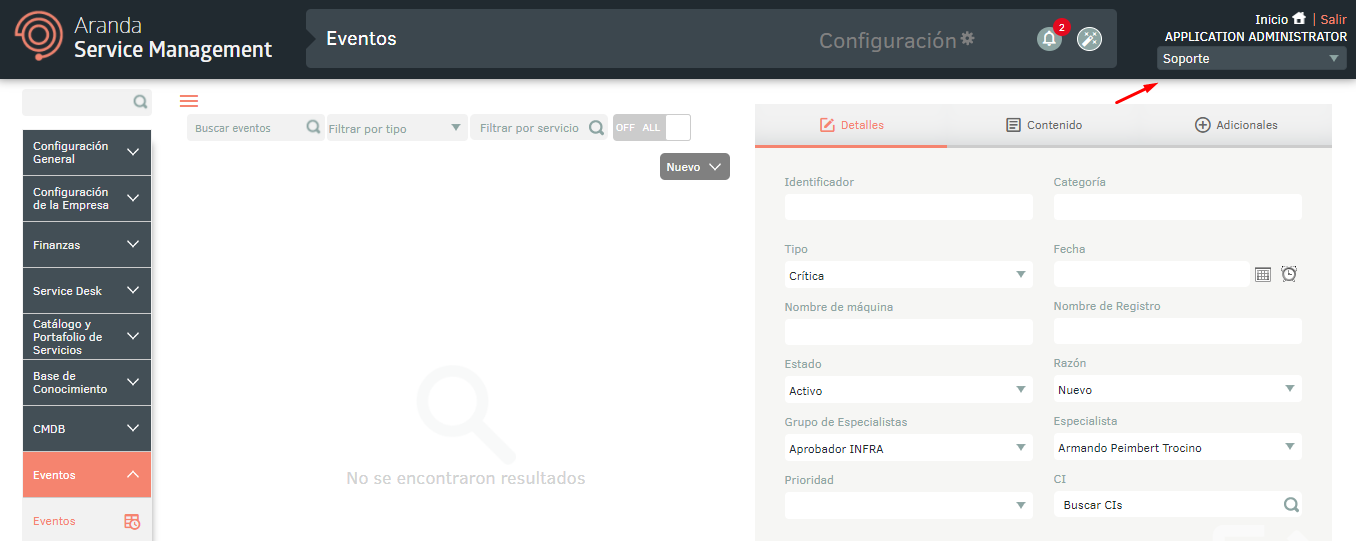Click the APPLICATION ADMINISTRATOR user label
This screenshot has height=541, width=1356.
tap(1255, 37)
